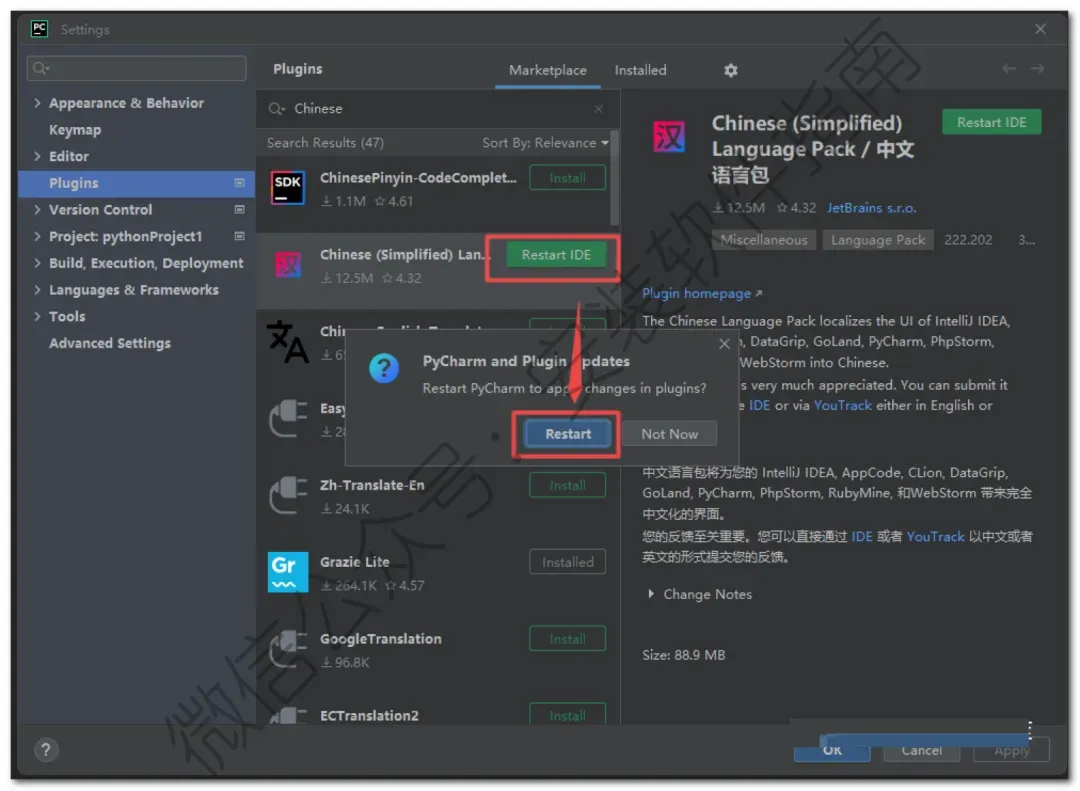Open the Sort By Relevance dropdown
Screen dimensions: 1080x791
coord(545,143)
